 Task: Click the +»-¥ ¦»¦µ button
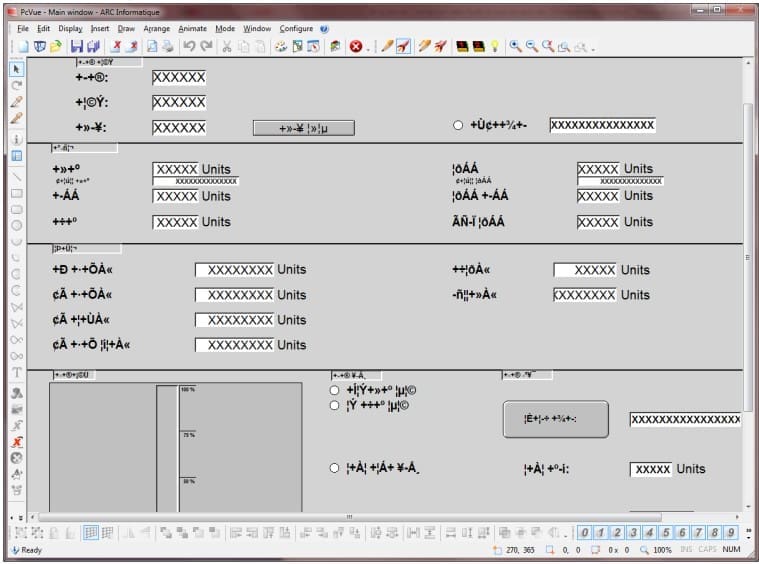[x=303, y=128]
